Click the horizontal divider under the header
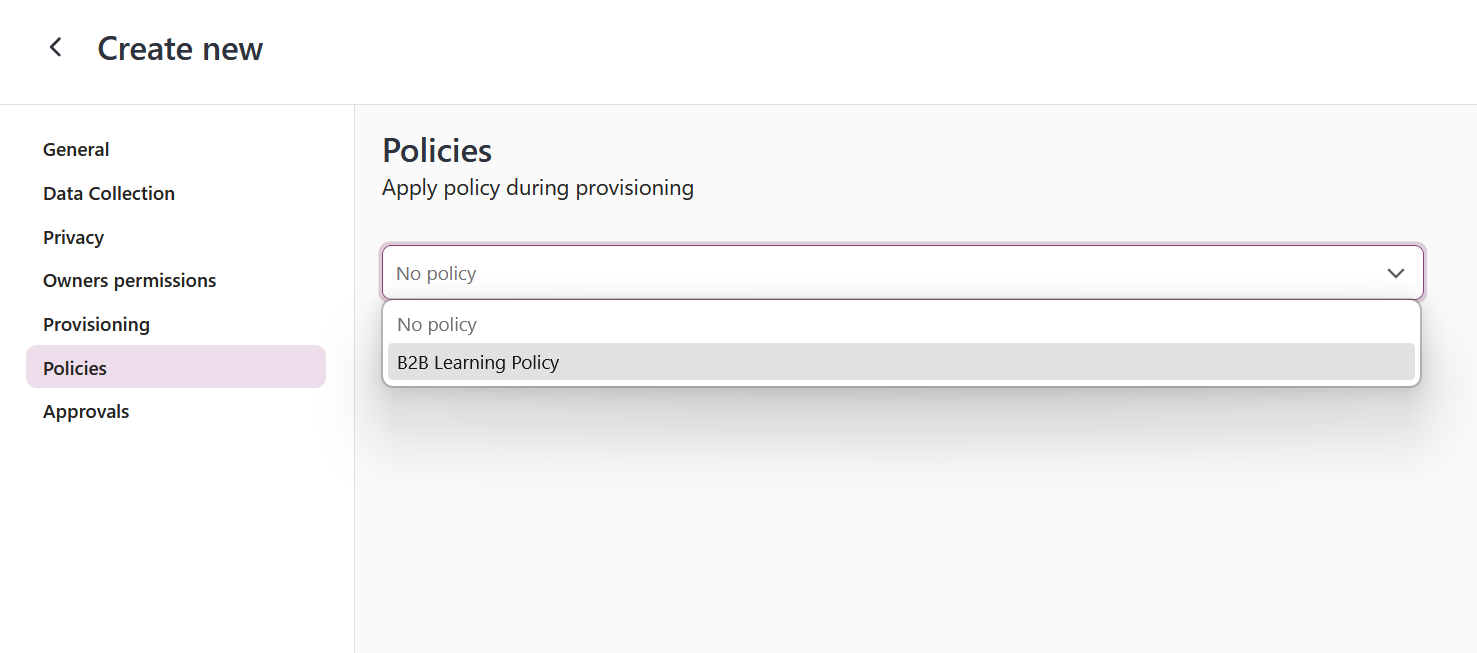 point(738,104)
